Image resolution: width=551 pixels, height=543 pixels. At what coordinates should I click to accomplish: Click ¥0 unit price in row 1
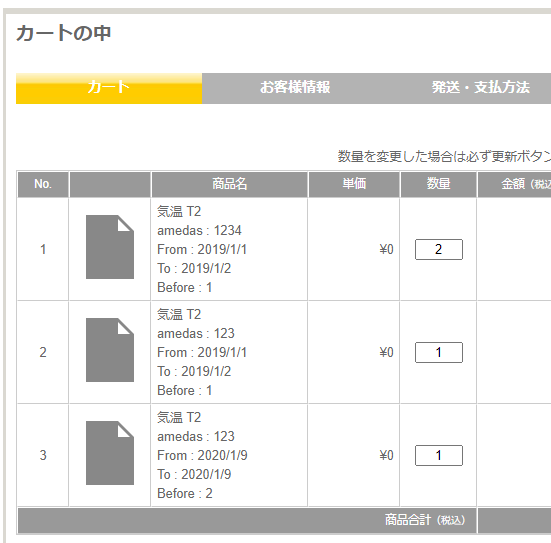pyautogui.click(x=386, y=250)
